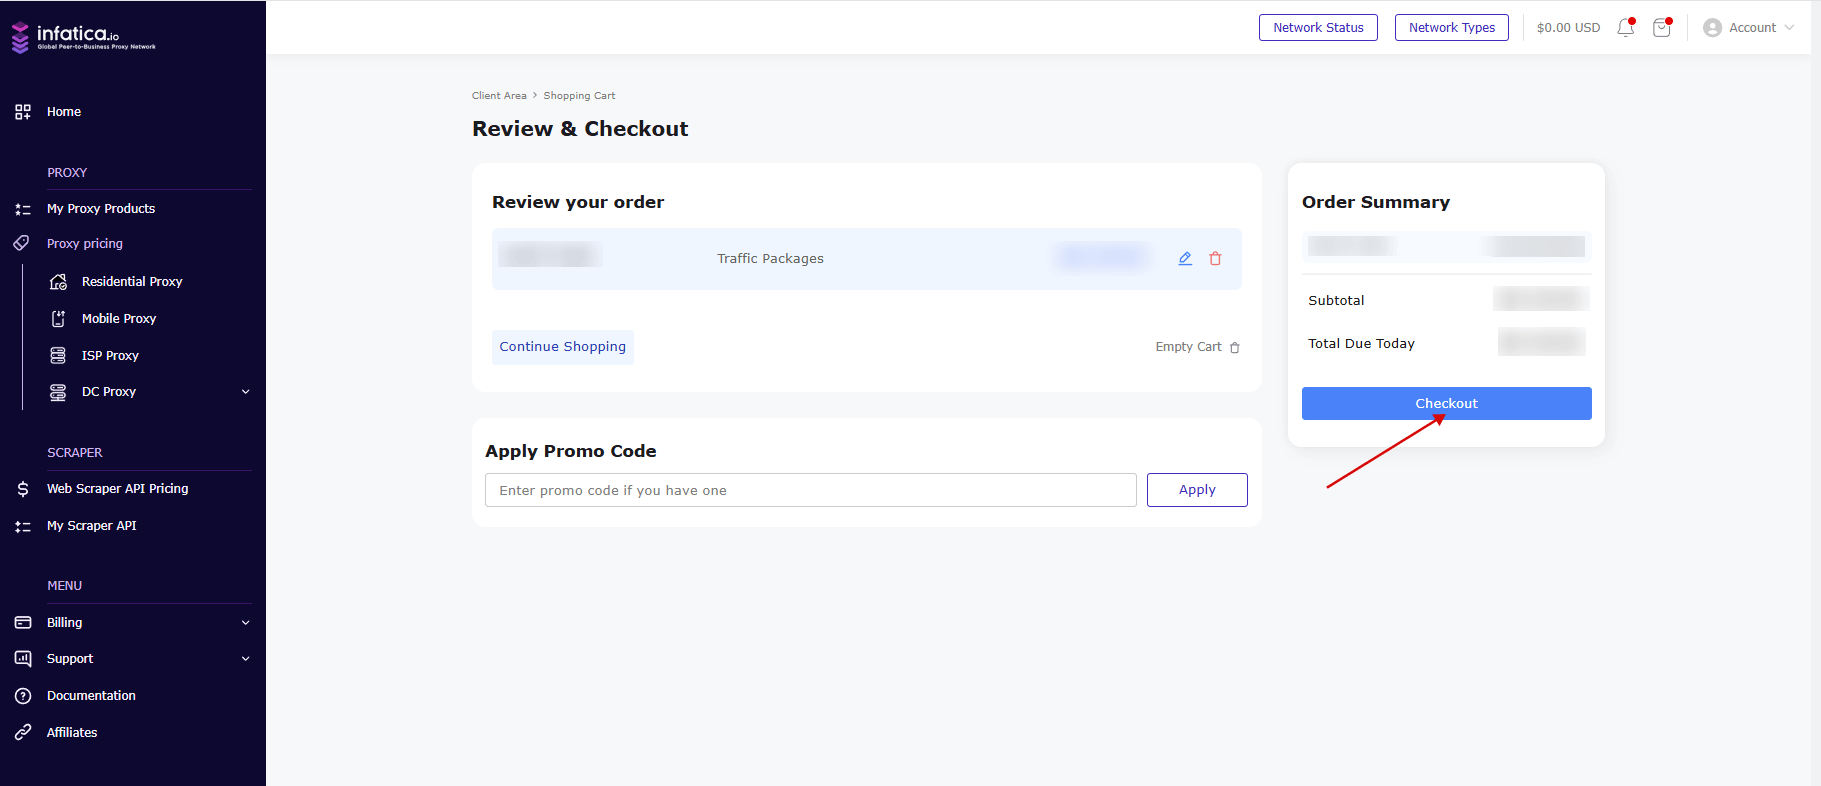Open the Support menu item
1821x786 pixels.
click(70, 659)
